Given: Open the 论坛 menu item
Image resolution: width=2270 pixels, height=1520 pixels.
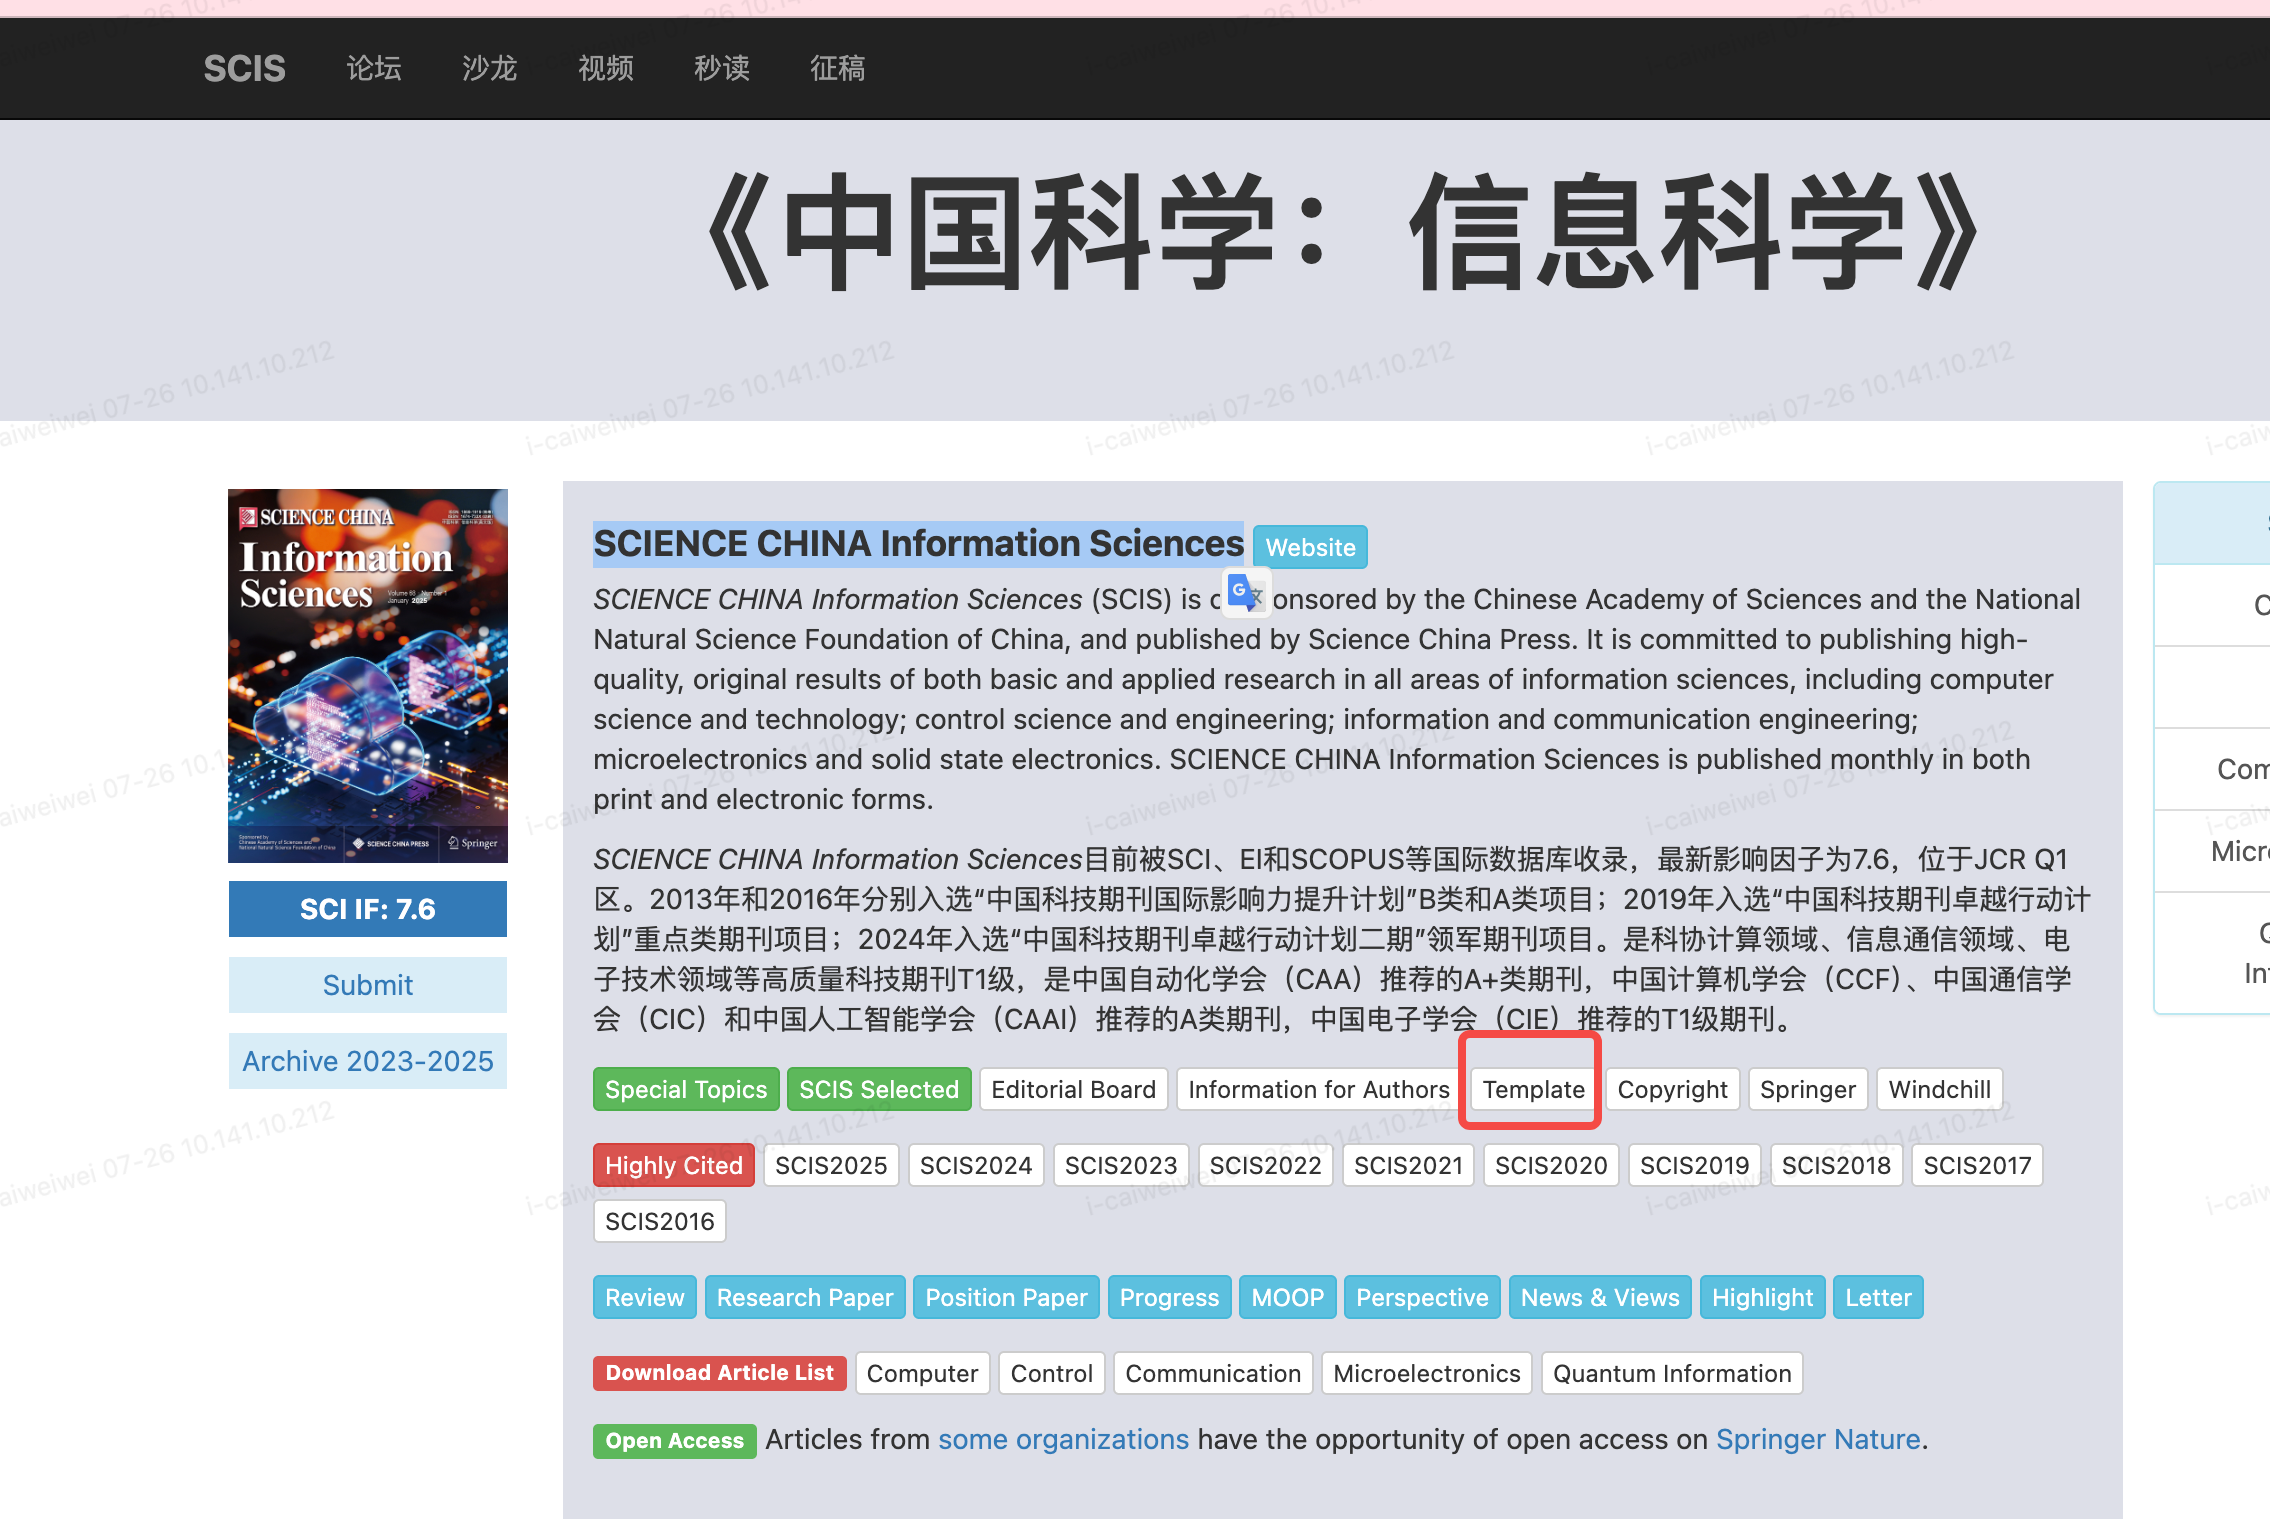Looking at the screenshot, I should [374, 68].
